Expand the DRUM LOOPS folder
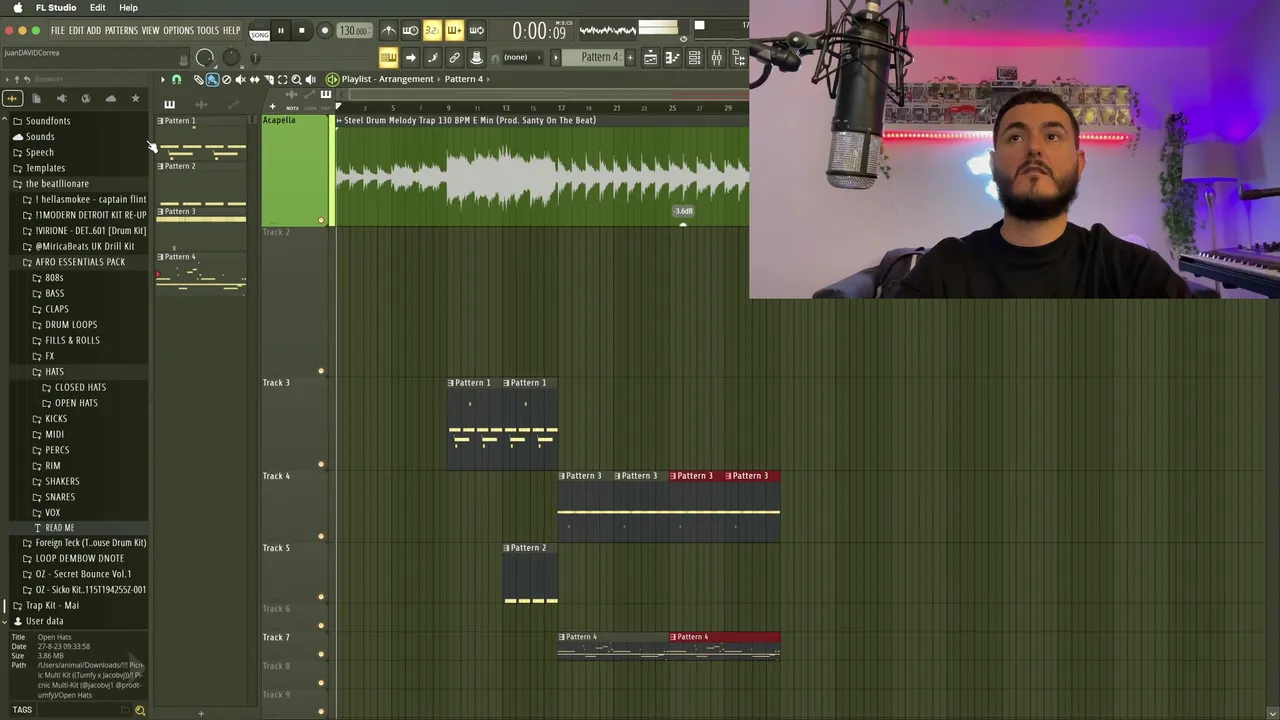 click(x=71, y=325)
